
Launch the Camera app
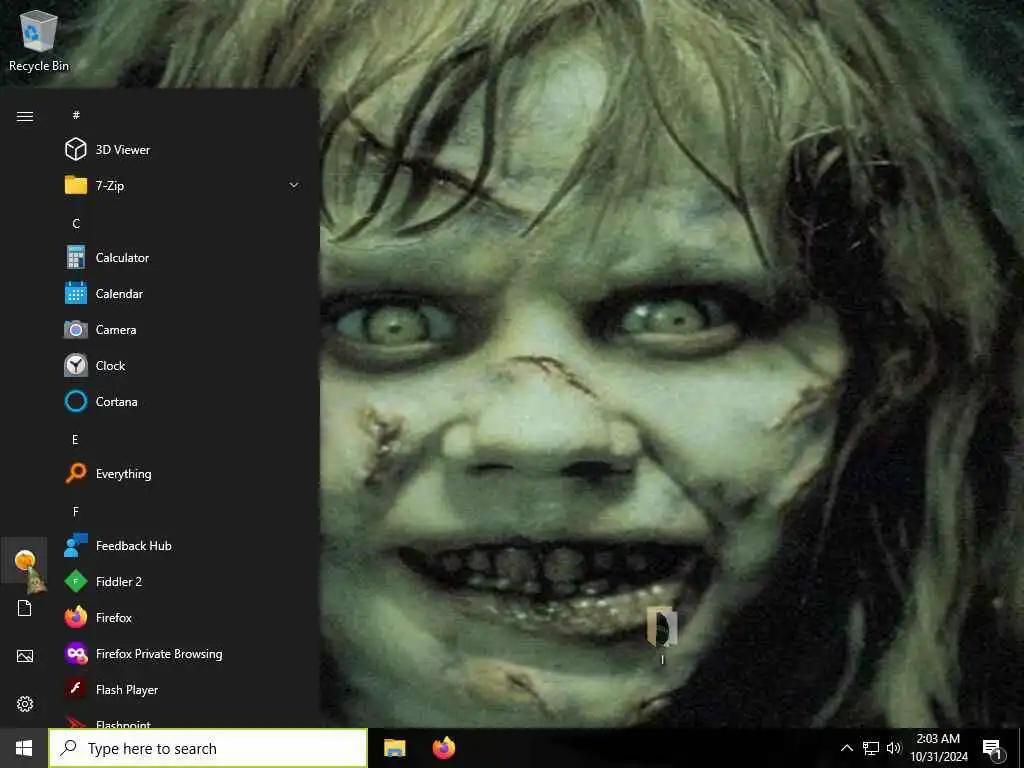coord(183,330)
